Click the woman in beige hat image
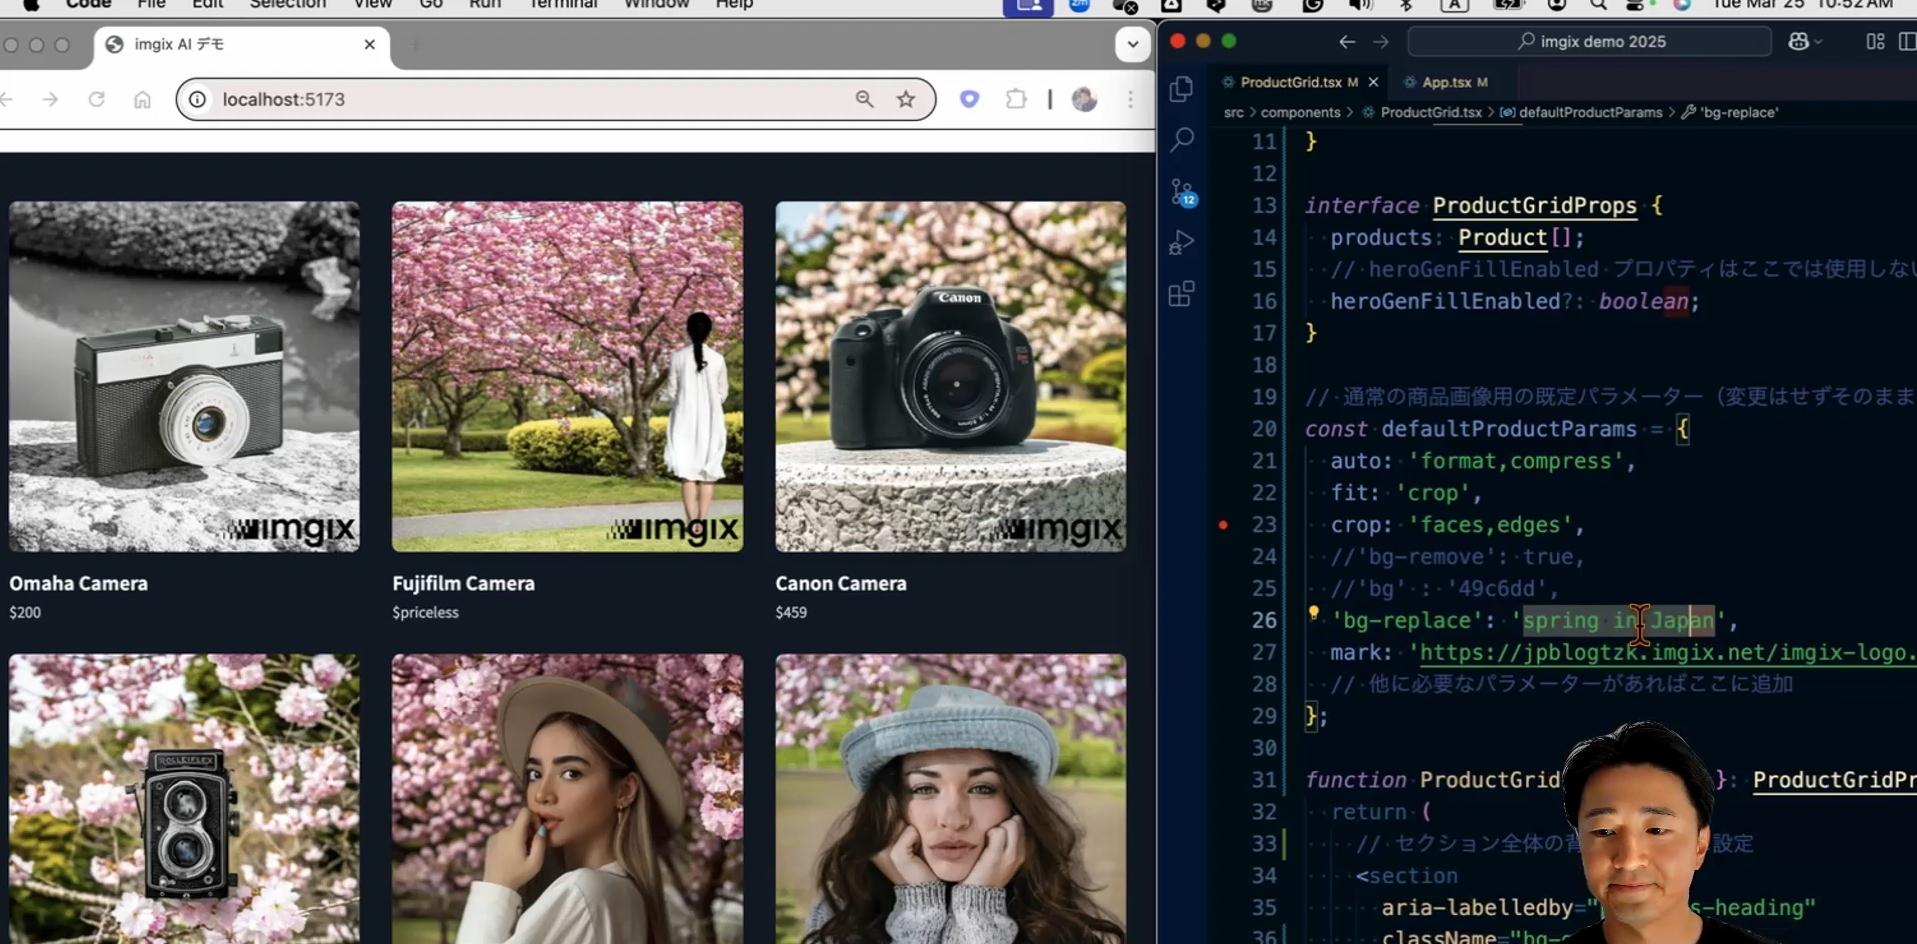This screenshot has width=1917, height=944. [x=567, y=799]
